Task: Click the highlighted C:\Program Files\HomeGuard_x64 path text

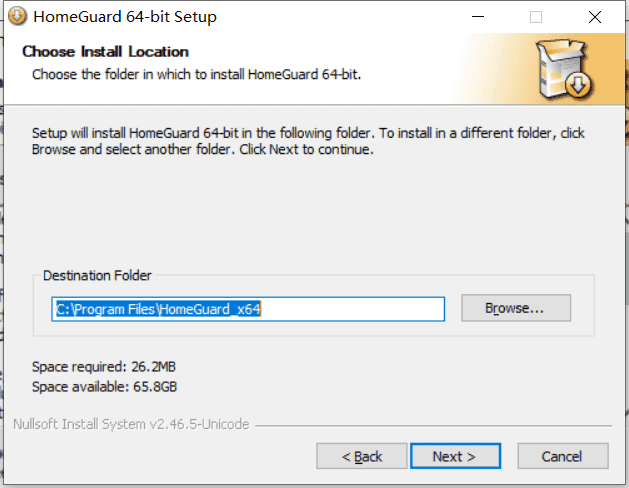Action: click(158, 309)
